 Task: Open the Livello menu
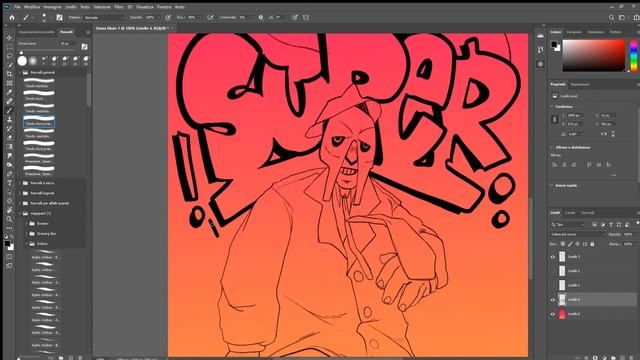(x=71, y=7)
